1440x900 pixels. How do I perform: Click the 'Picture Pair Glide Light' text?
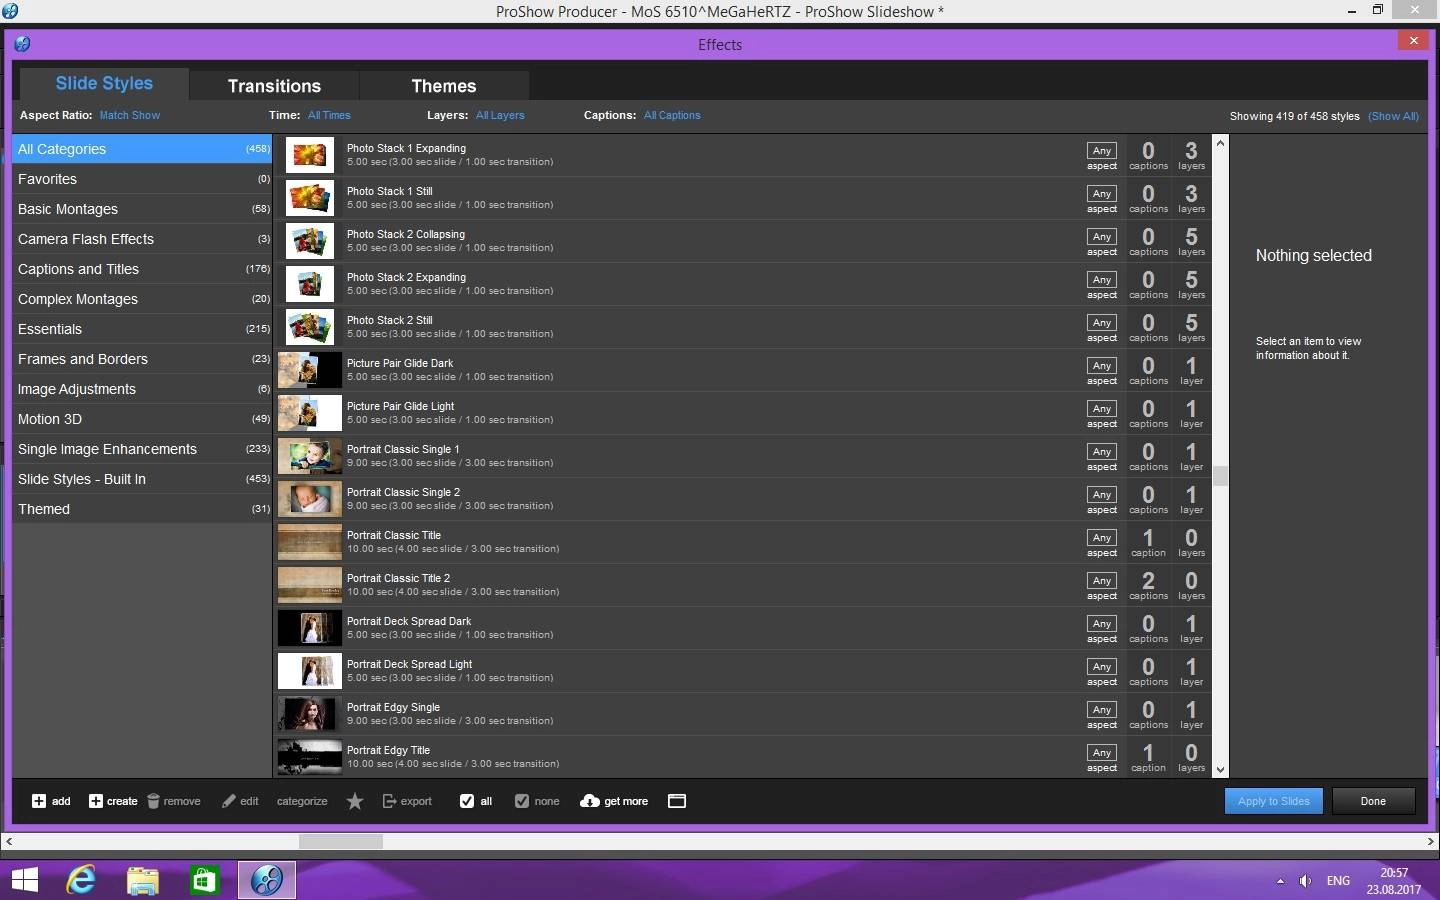point(400,406)
